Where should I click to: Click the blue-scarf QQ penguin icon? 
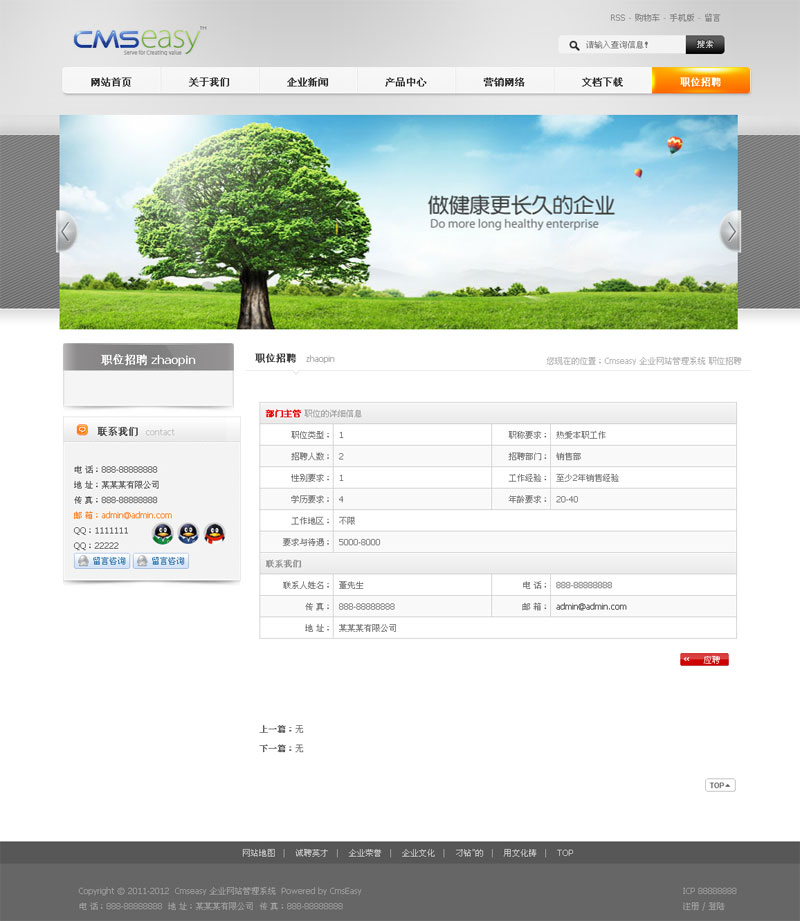188,533
